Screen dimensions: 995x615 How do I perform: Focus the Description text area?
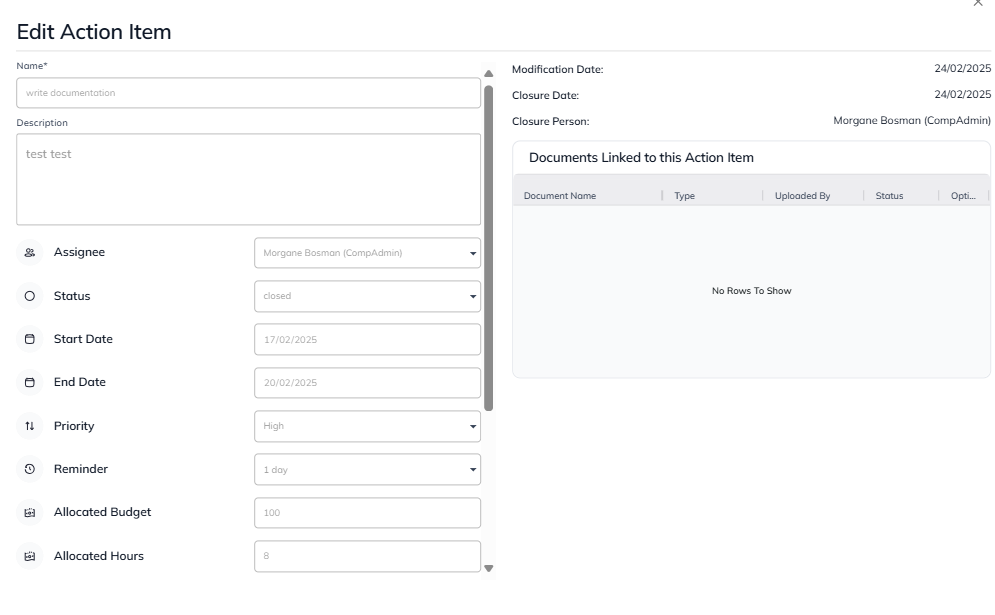248,179
